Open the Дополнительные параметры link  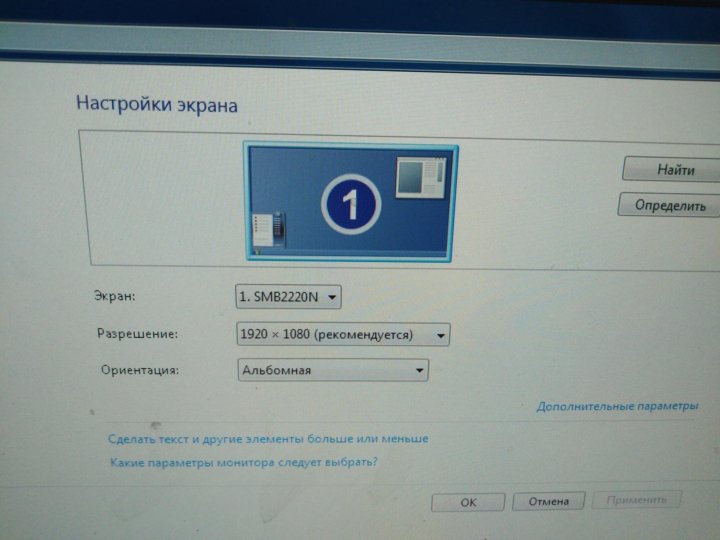click(617, 407)
